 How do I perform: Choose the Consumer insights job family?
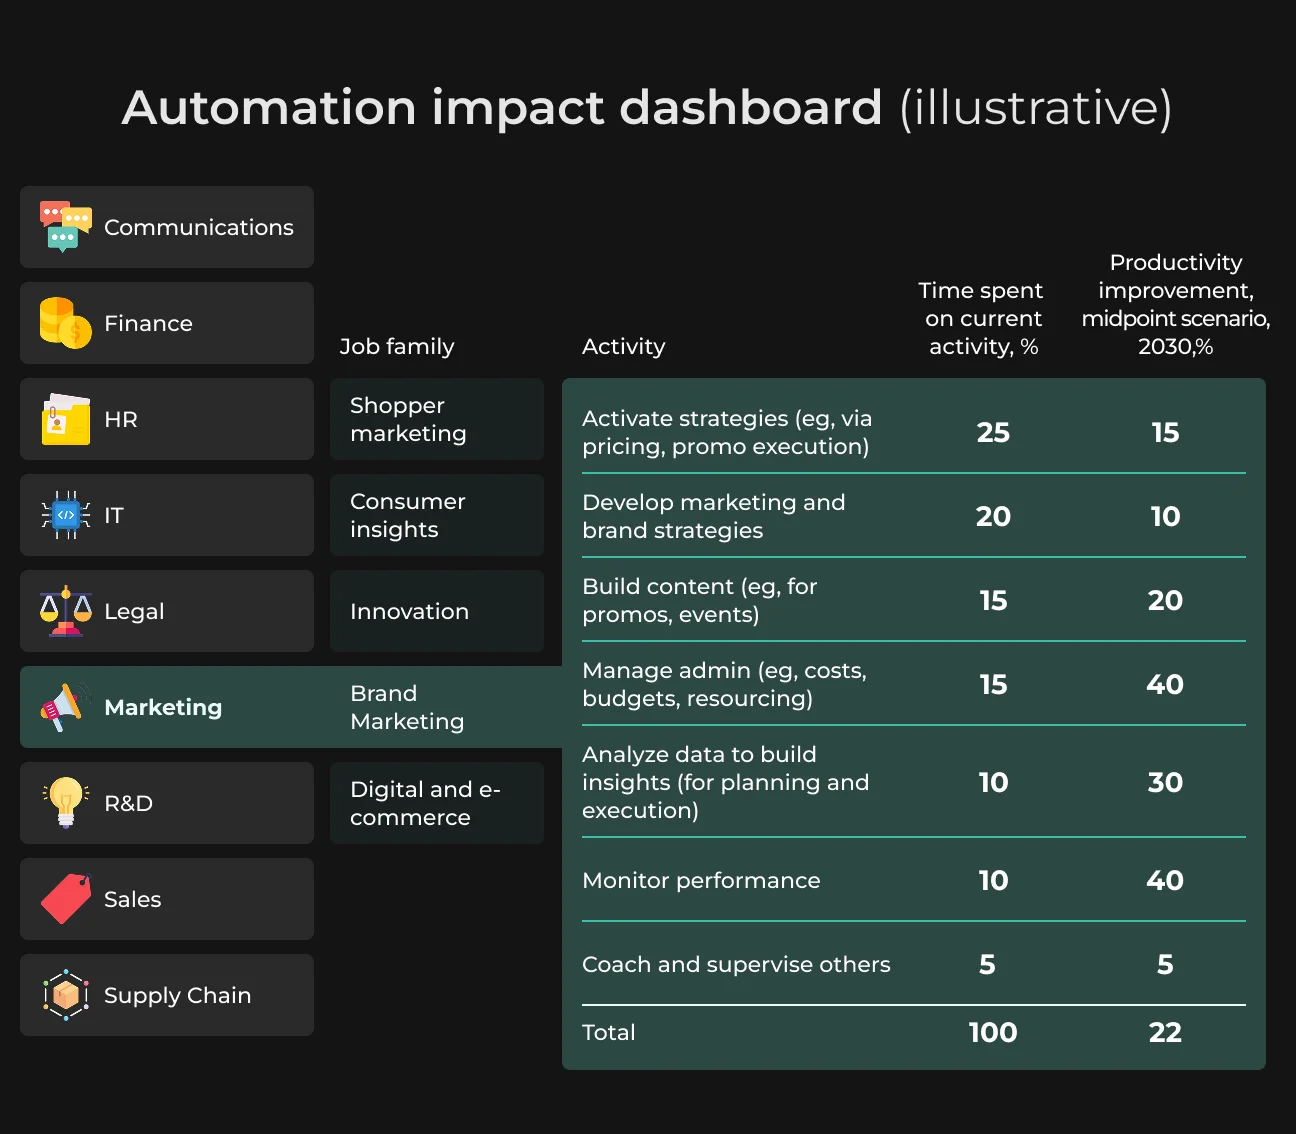[x=437, y=515]
